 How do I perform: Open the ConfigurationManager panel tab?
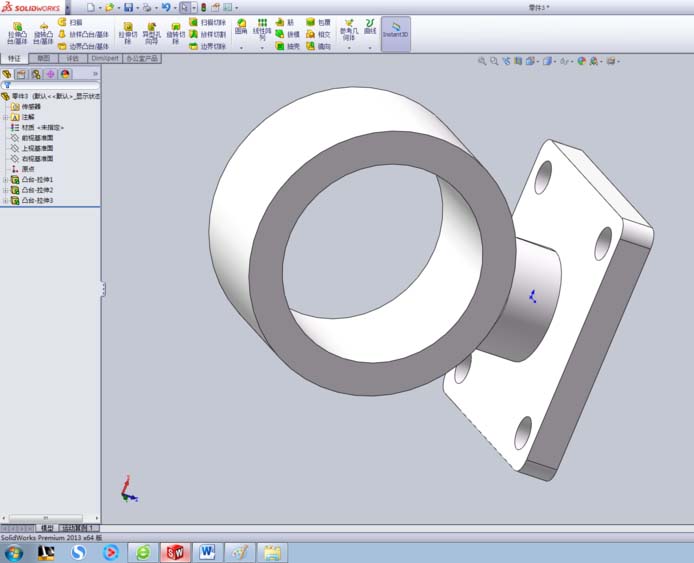point(36,74)
